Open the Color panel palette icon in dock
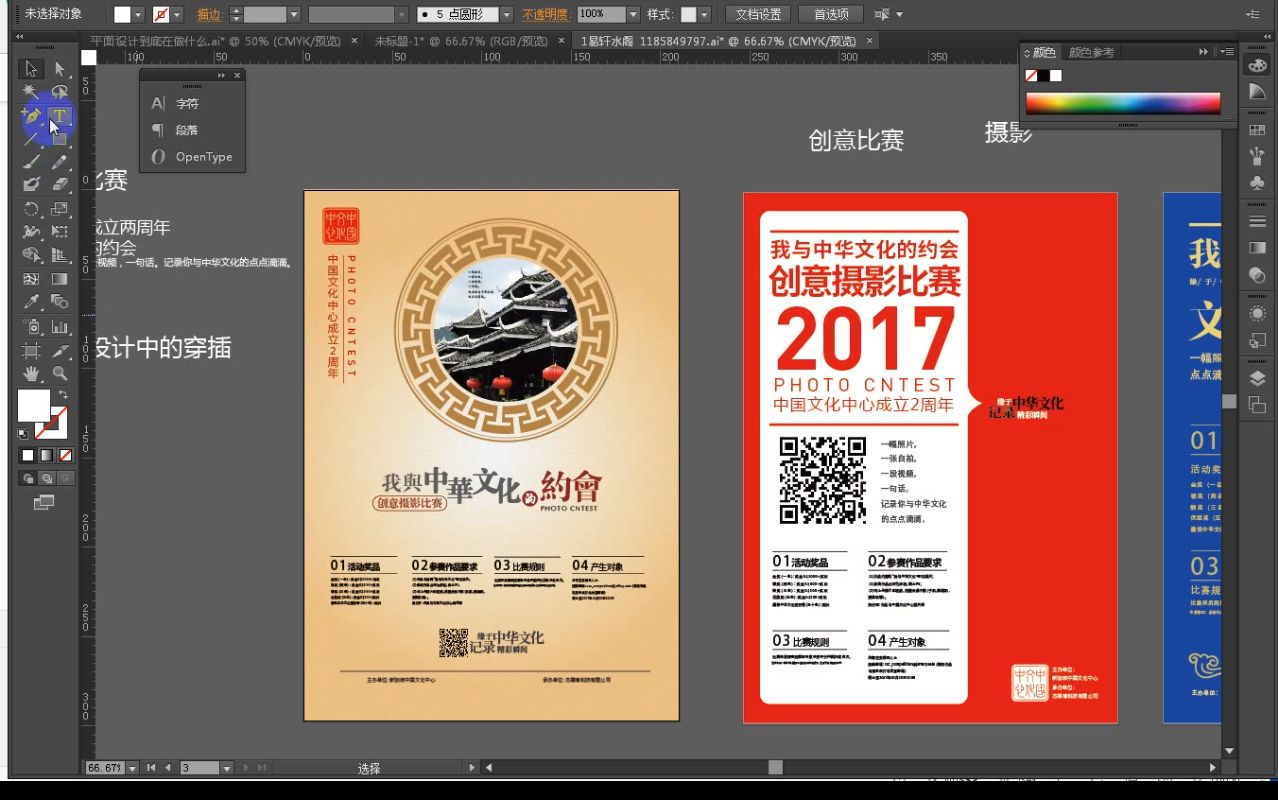 [1257, 66]
